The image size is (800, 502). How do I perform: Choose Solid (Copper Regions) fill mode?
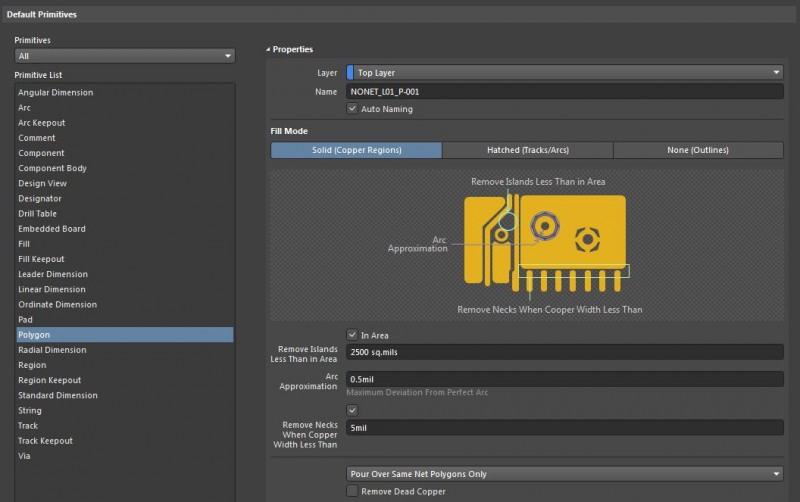click(356, 150)
